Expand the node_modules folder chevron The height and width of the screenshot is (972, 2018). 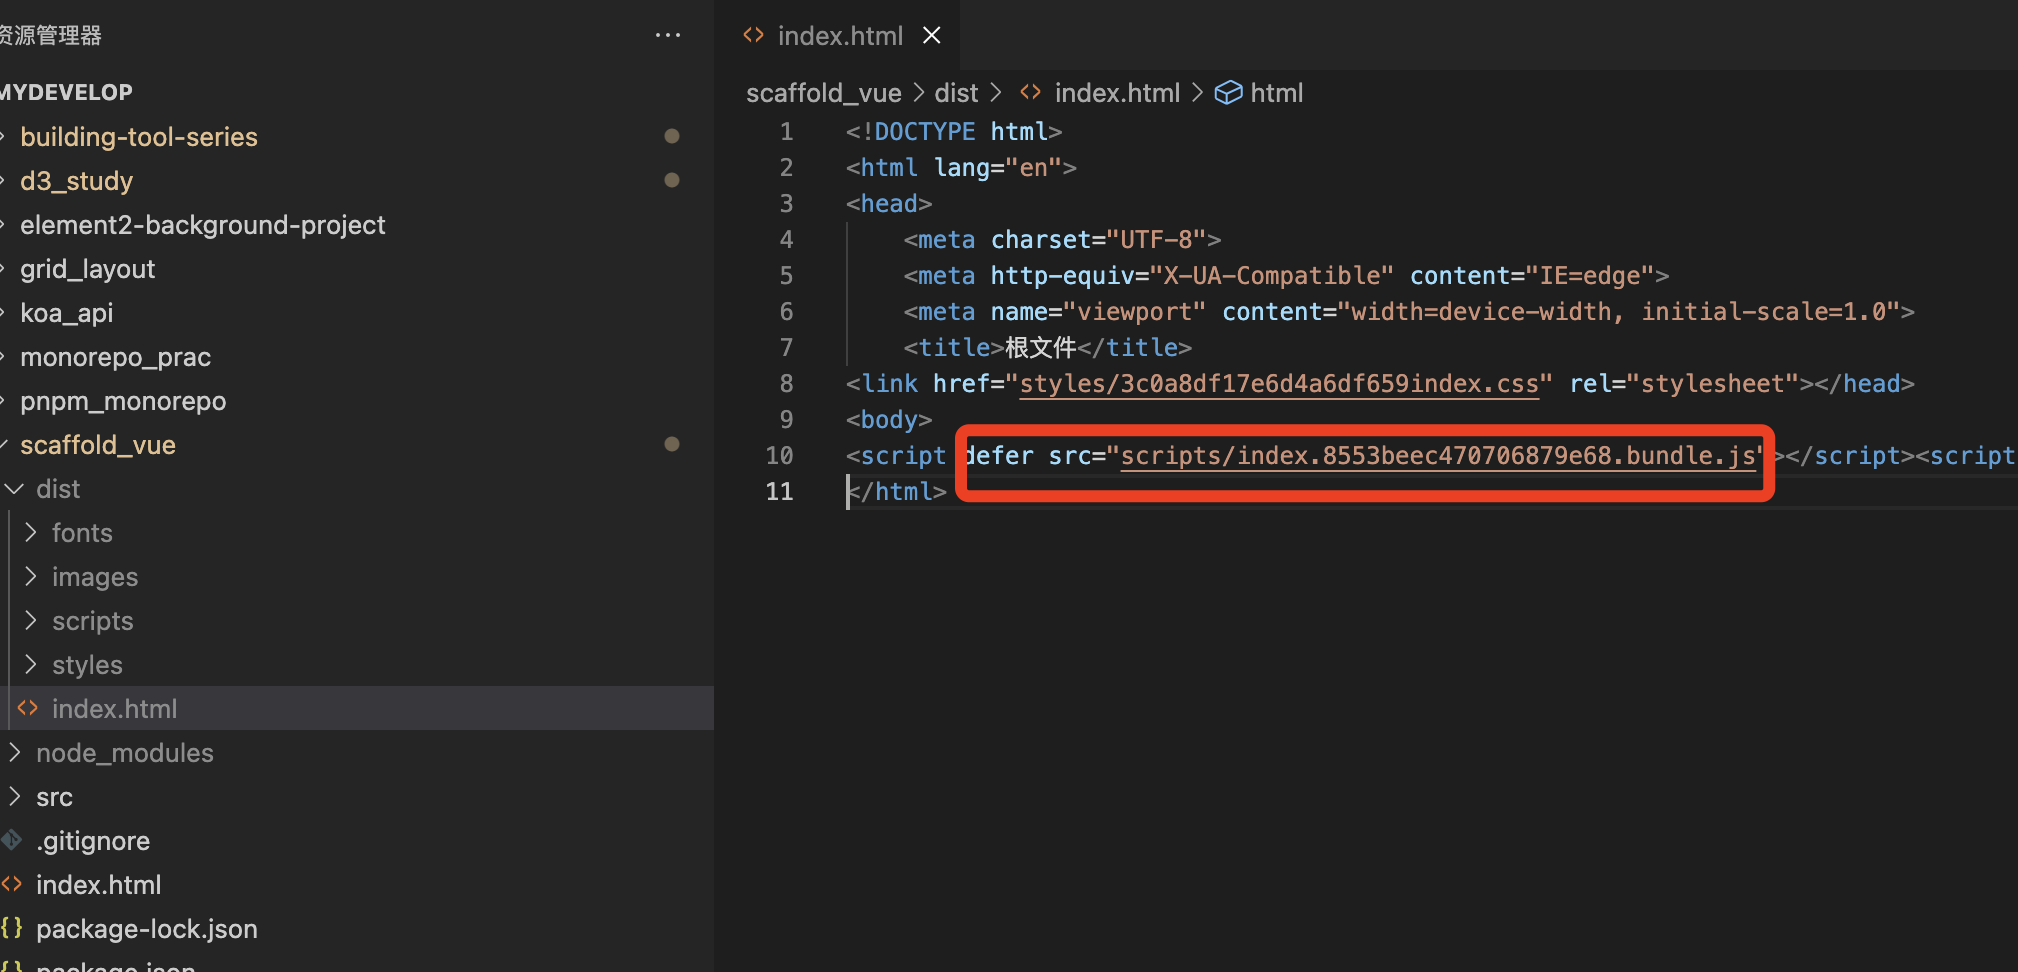(x=15, y=753)
